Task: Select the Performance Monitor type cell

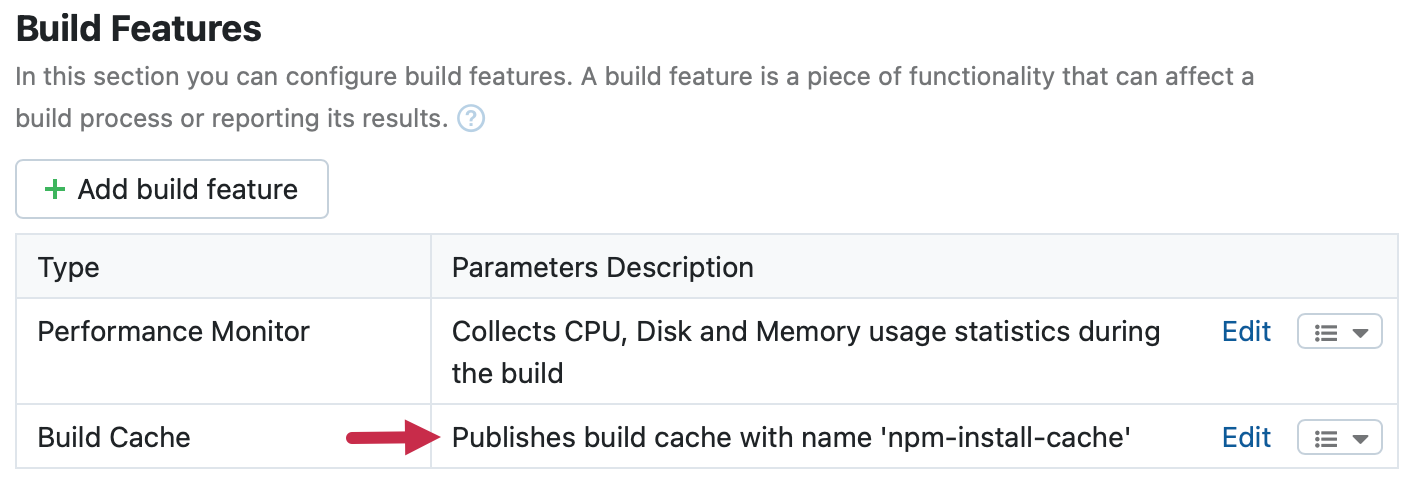Action: pyautogui.click(x=173, y=331)
